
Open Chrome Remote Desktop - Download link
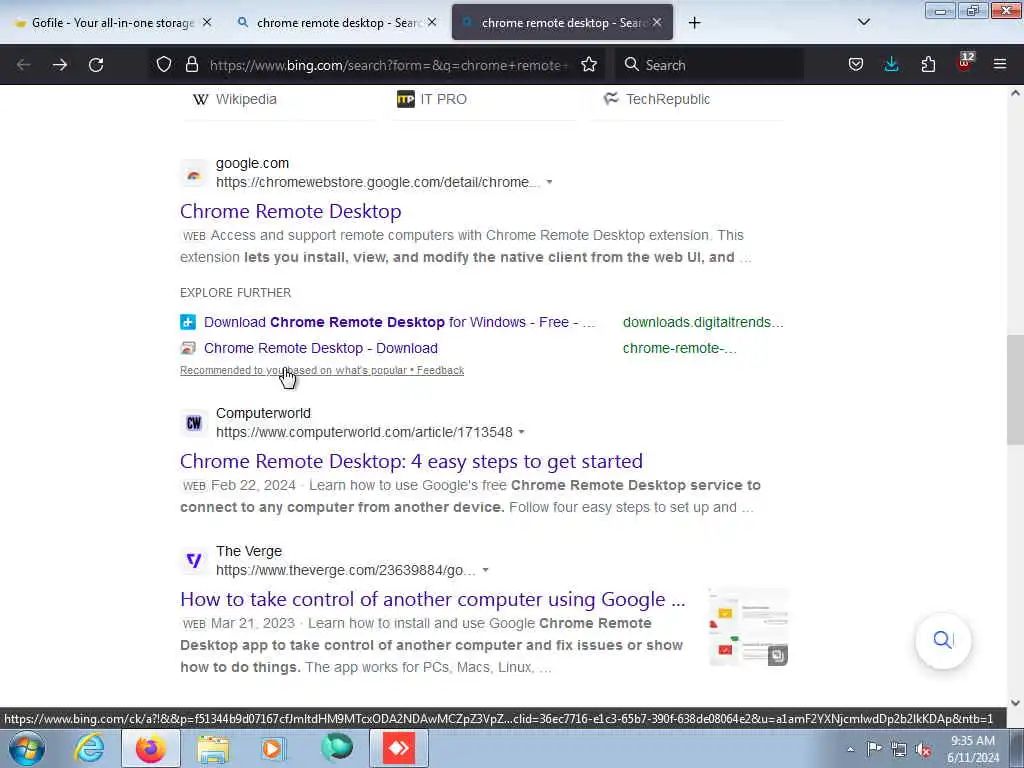pos(321,348)
